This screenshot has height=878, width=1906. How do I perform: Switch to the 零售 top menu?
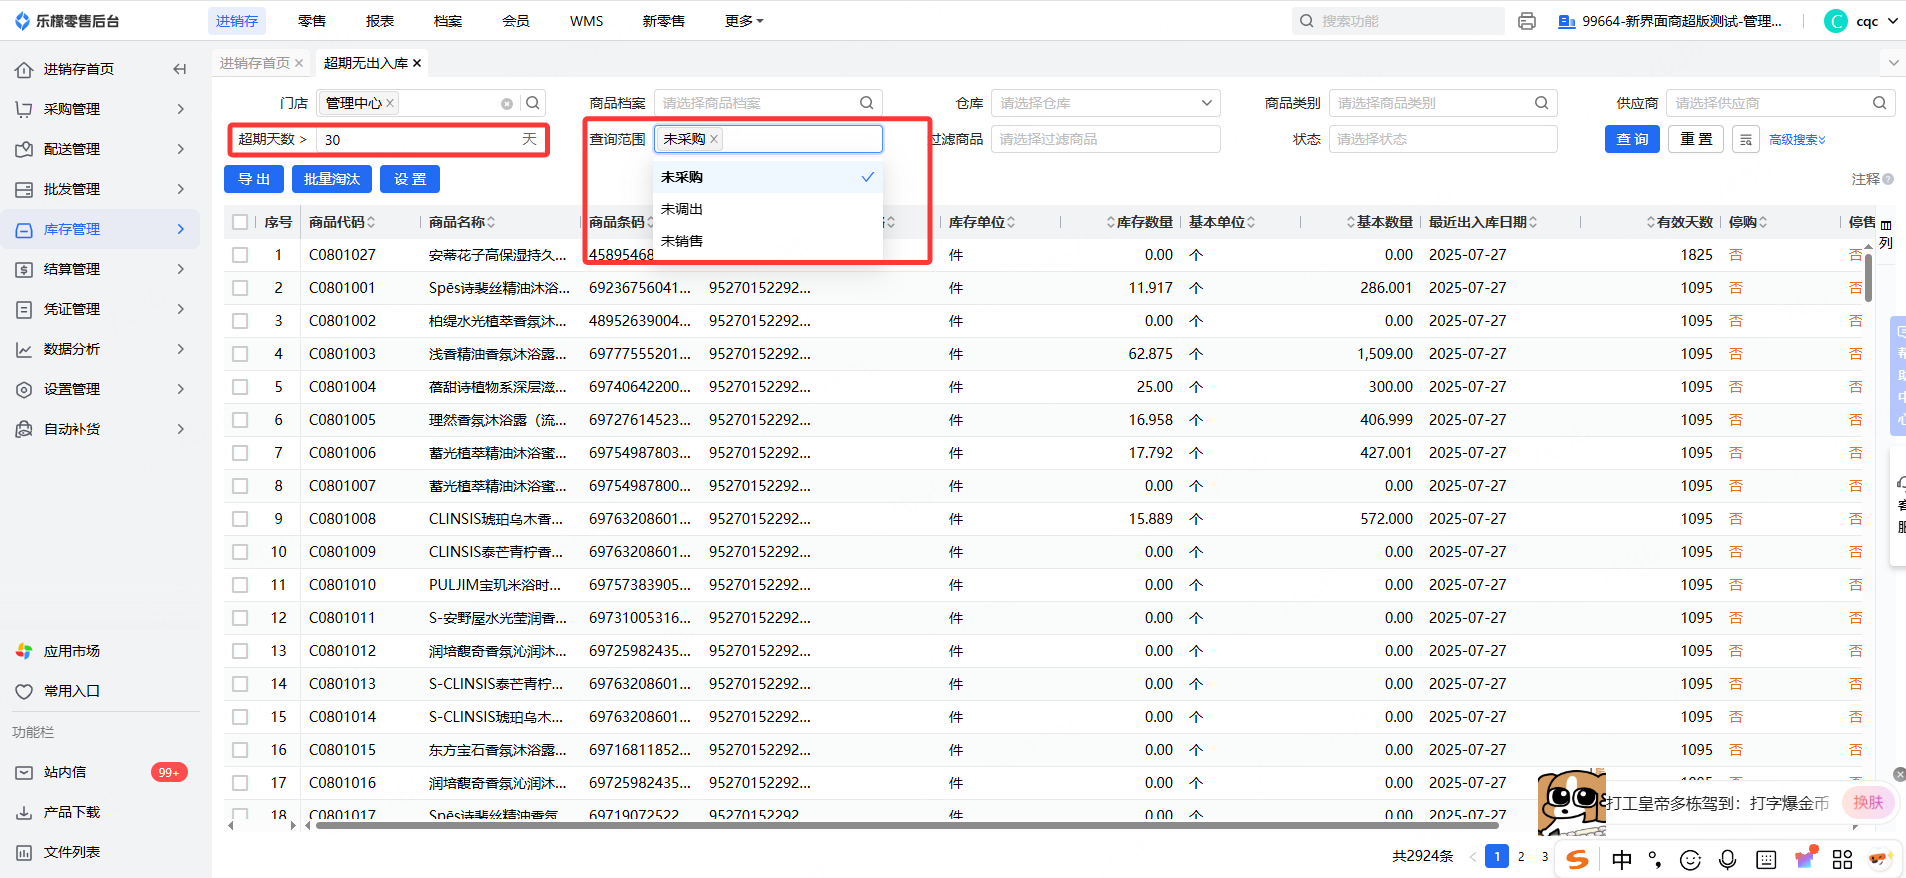[312, 21]
